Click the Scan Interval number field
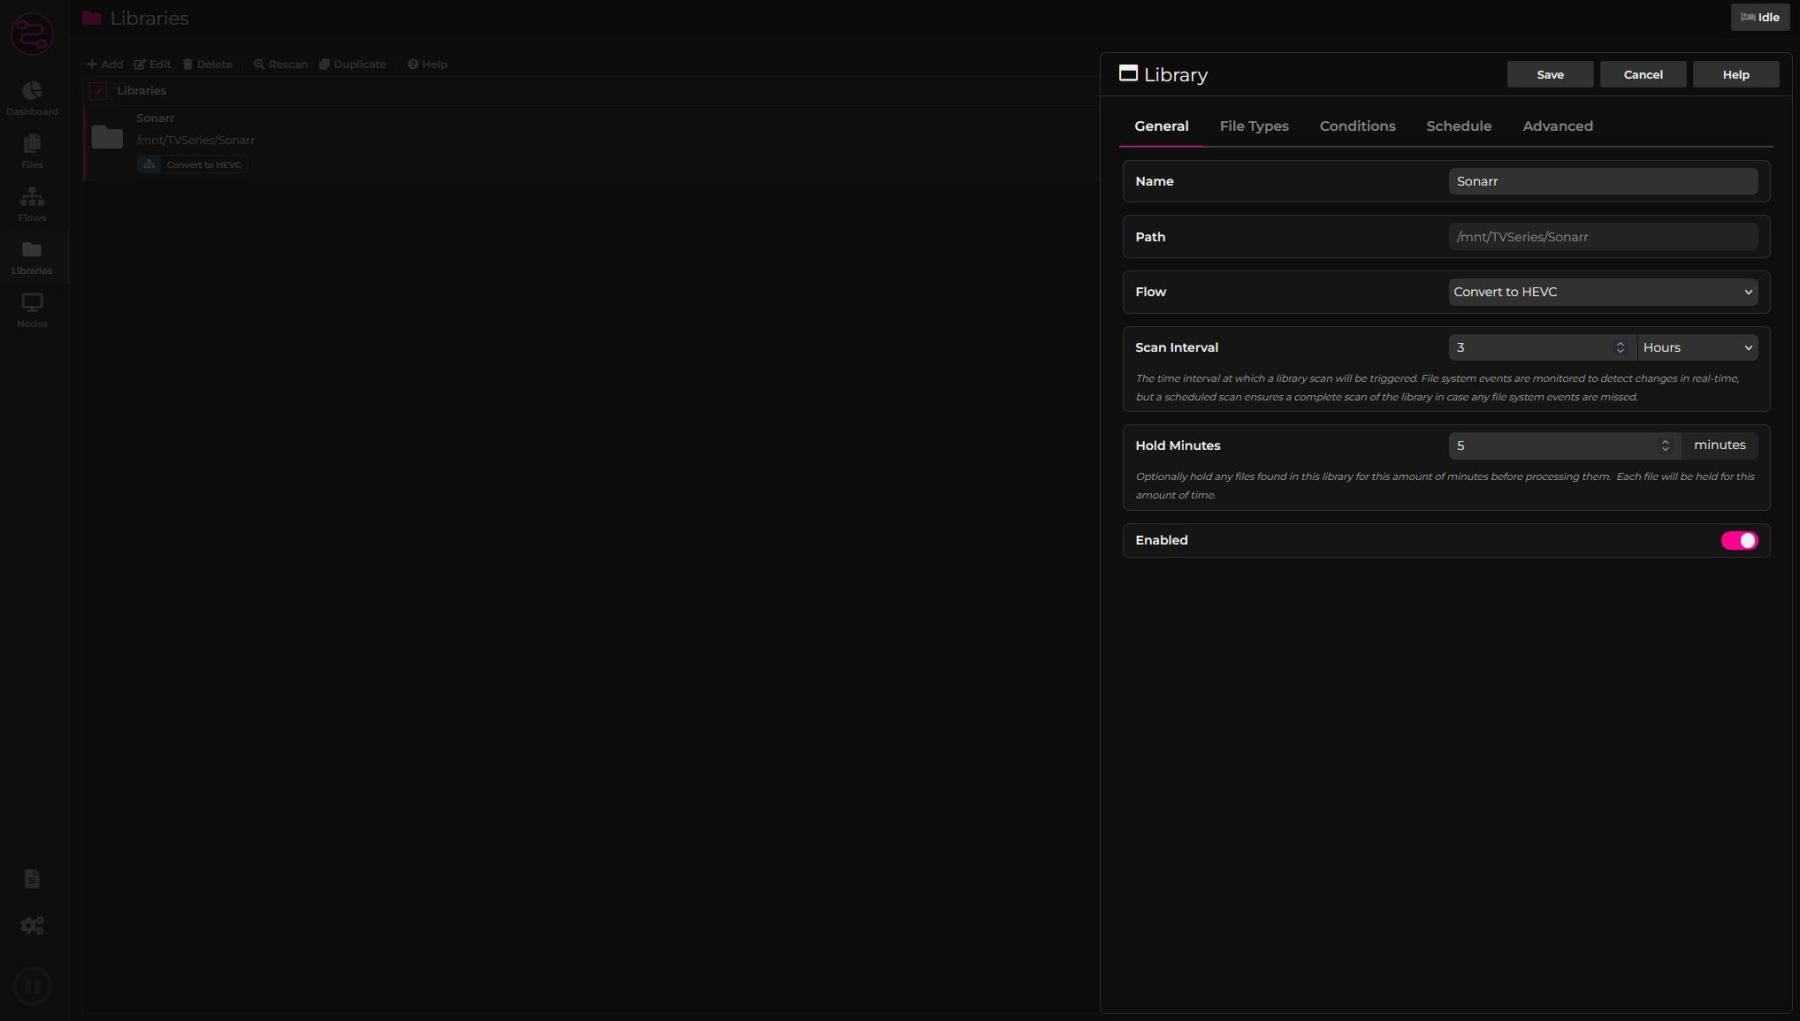 [1541, 347]
